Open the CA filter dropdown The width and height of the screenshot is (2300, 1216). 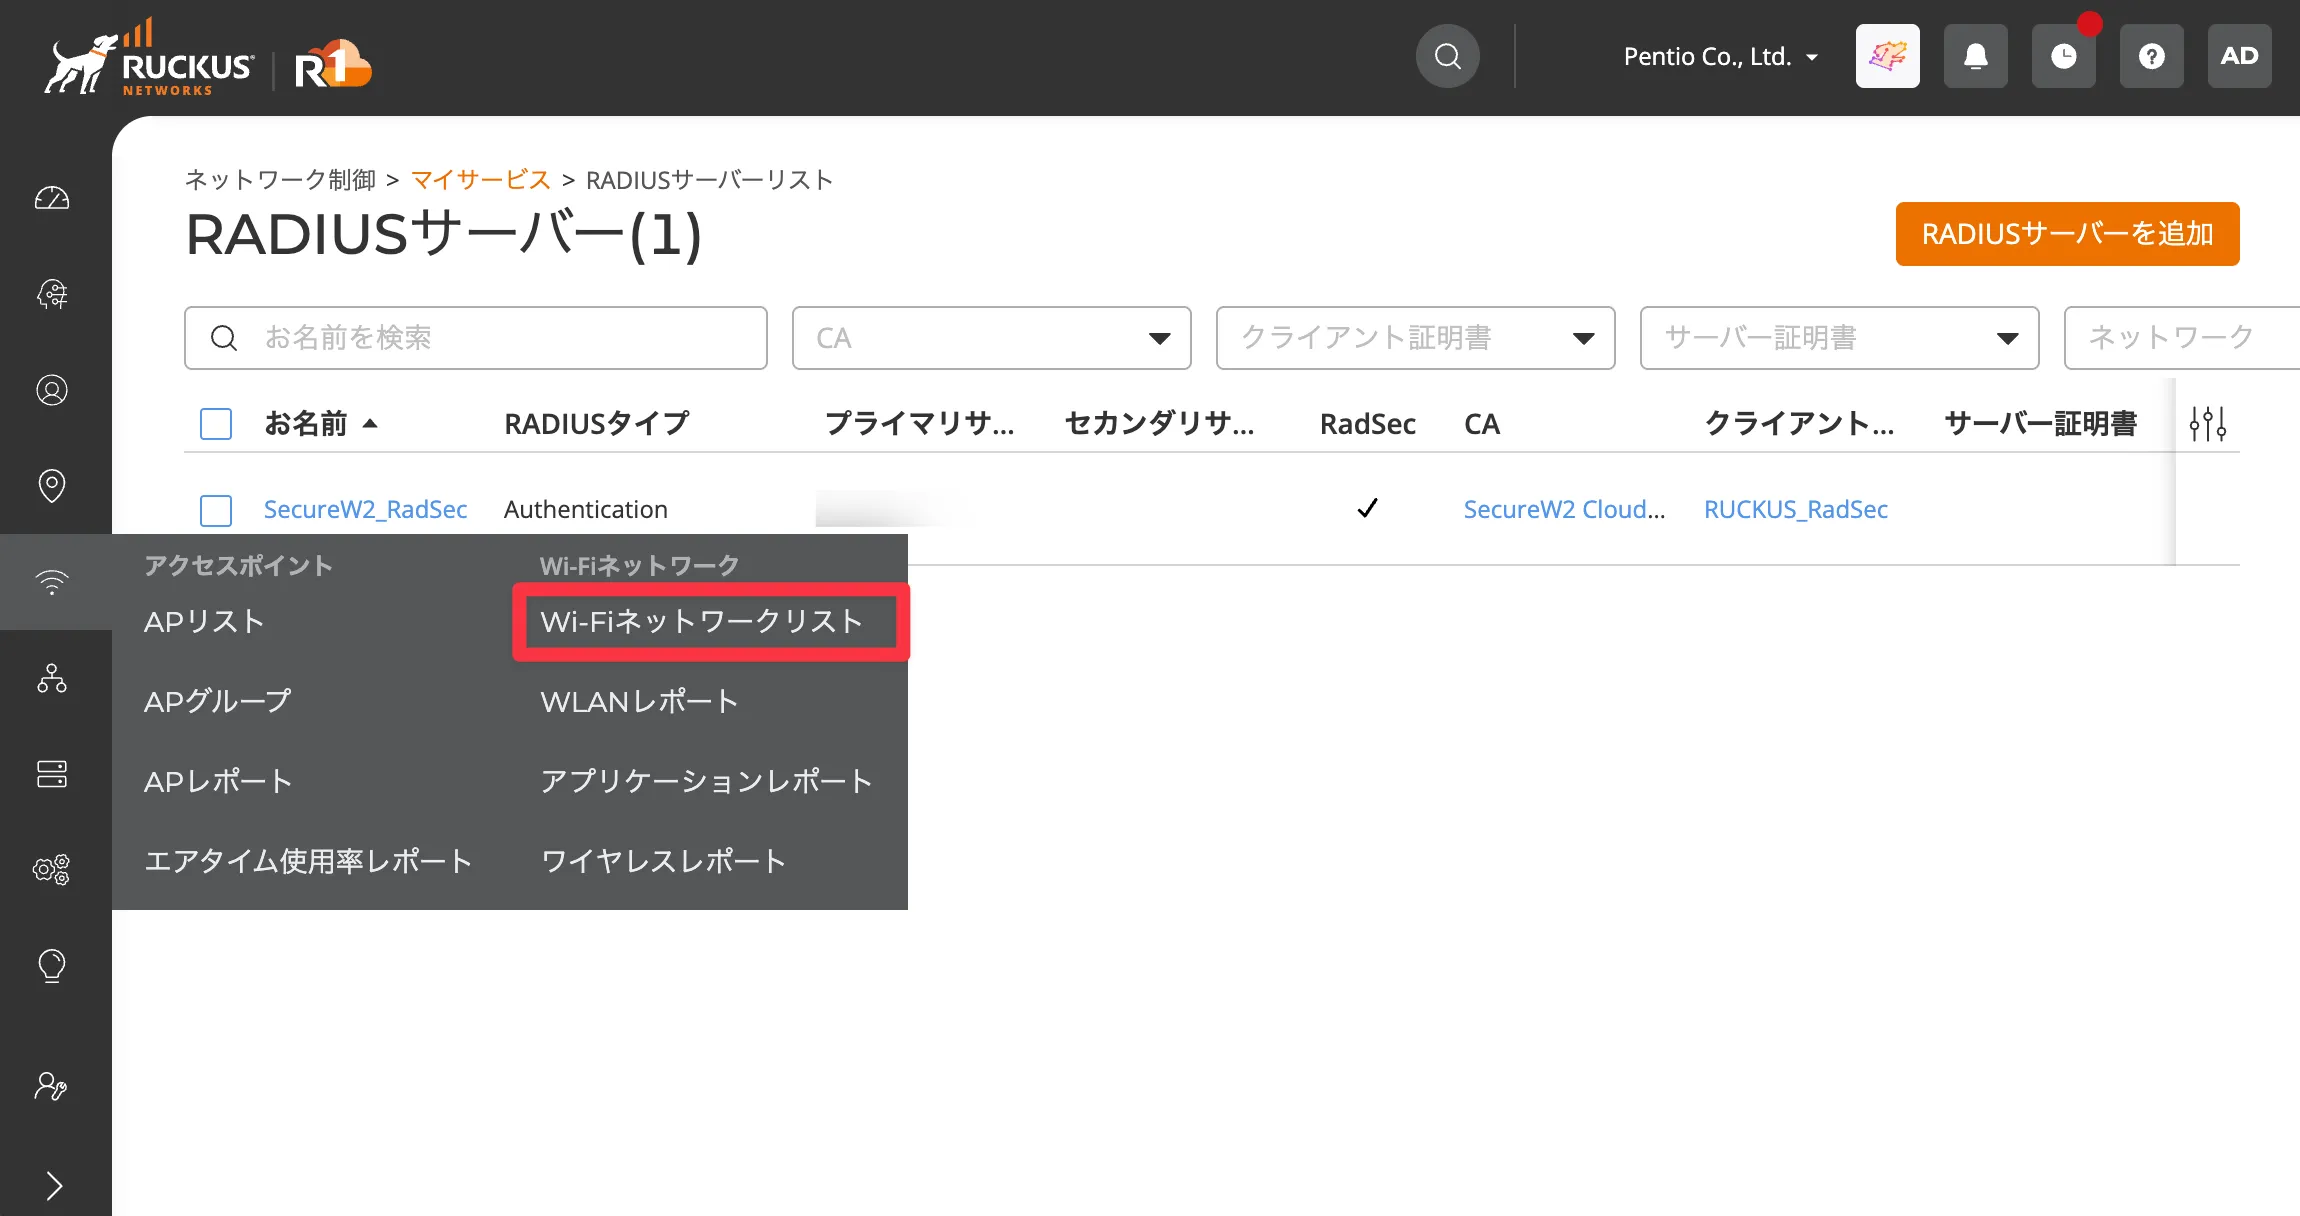tap(992, 338)
